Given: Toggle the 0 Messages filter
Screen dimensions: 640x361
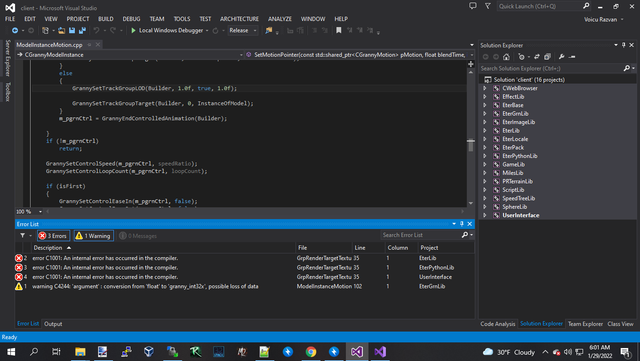Looking at the screenshot, I should click(x=138, y=236).
